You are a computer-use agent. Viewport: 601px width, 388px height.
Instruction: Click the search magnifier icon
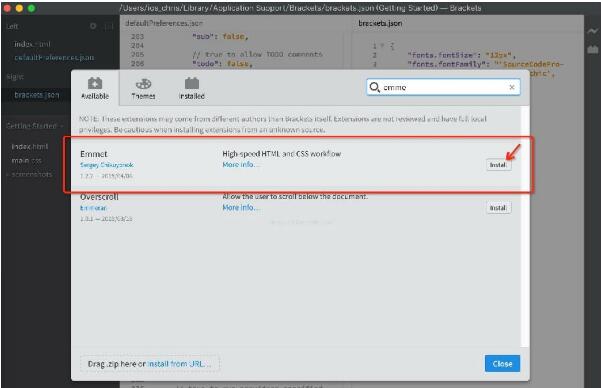point(374,87)
